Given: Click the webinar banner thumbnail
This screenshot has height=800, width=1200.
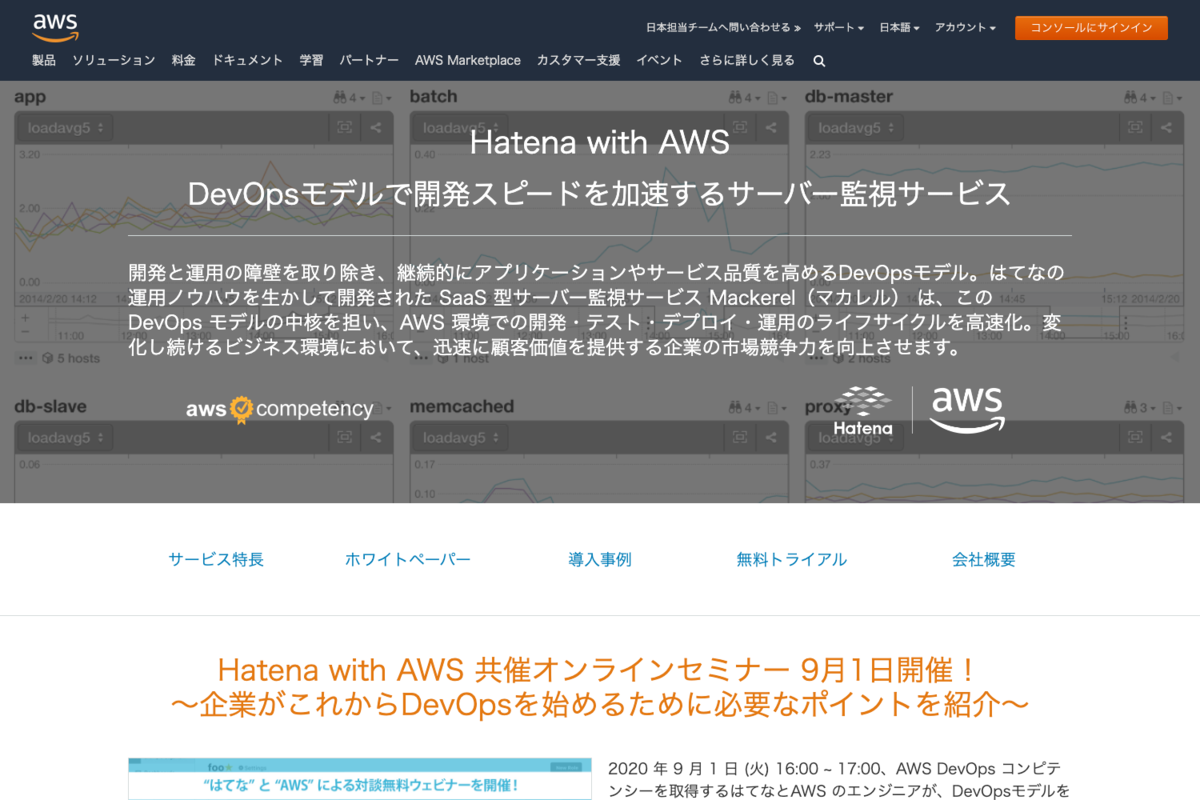Looking at the screenshot, I should click(359, 779).
